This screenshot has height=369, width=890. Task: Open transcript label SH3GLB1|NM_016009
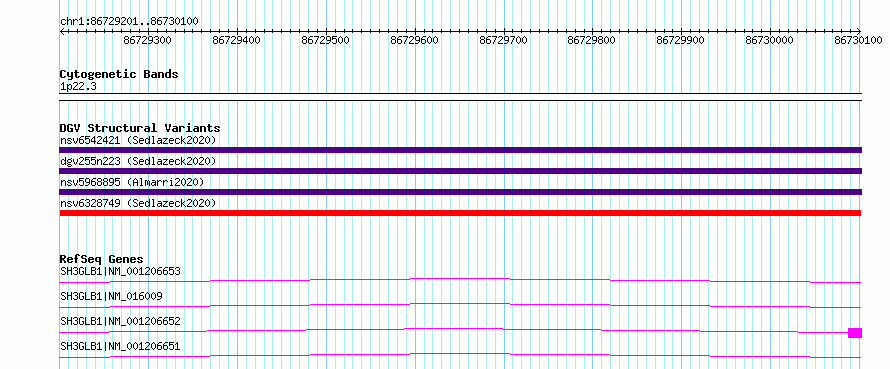(111, 296)
